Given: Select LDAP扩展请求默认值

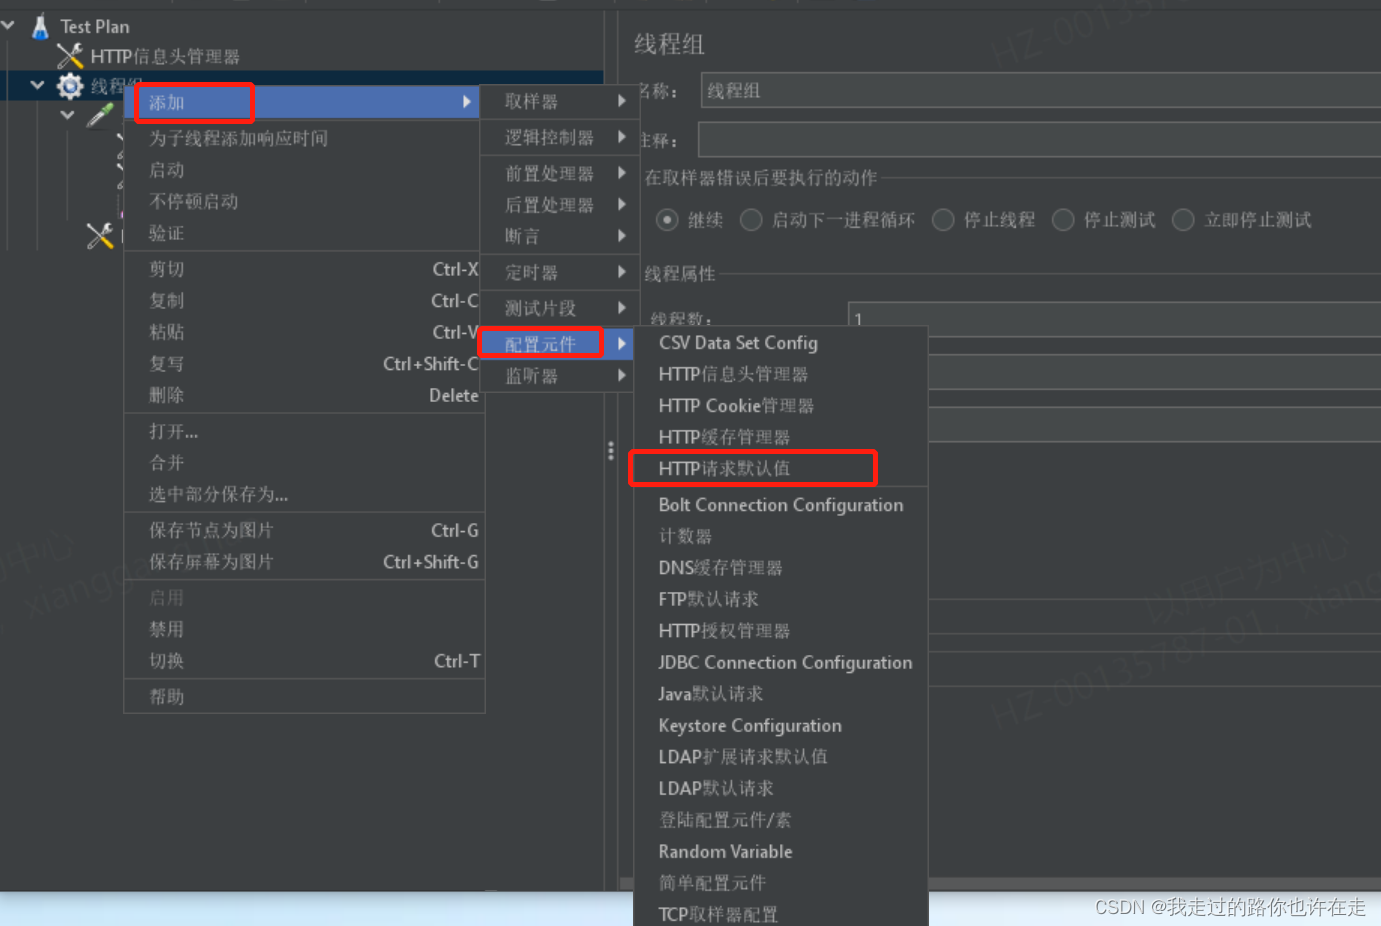Looking at the screenshot, I should pyautogui.click(x=781, y=757).
